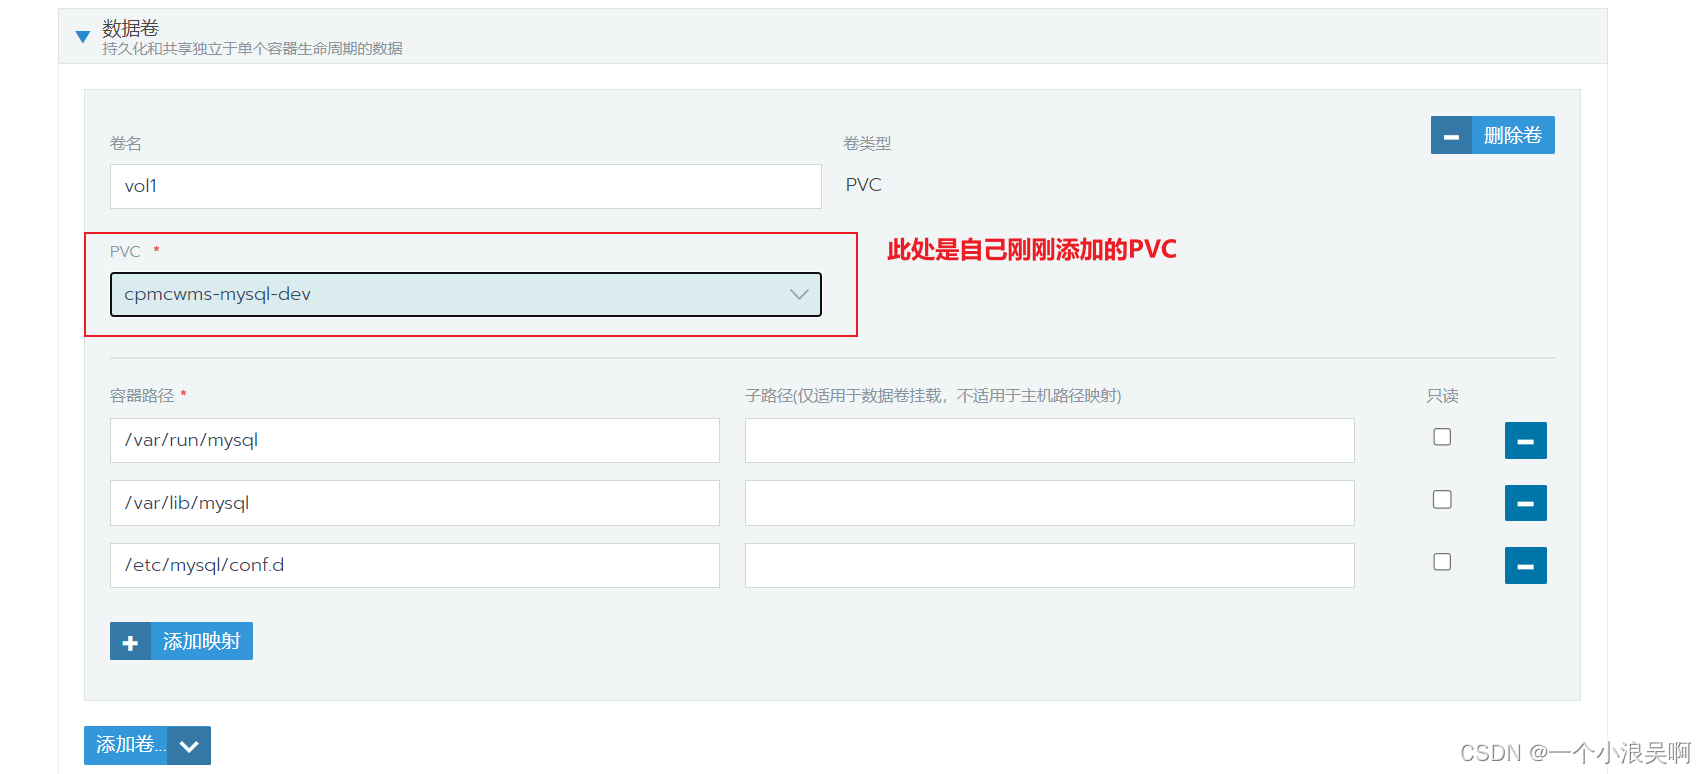Edit the /var/run/mysql container path field

(x=414, y=440)
